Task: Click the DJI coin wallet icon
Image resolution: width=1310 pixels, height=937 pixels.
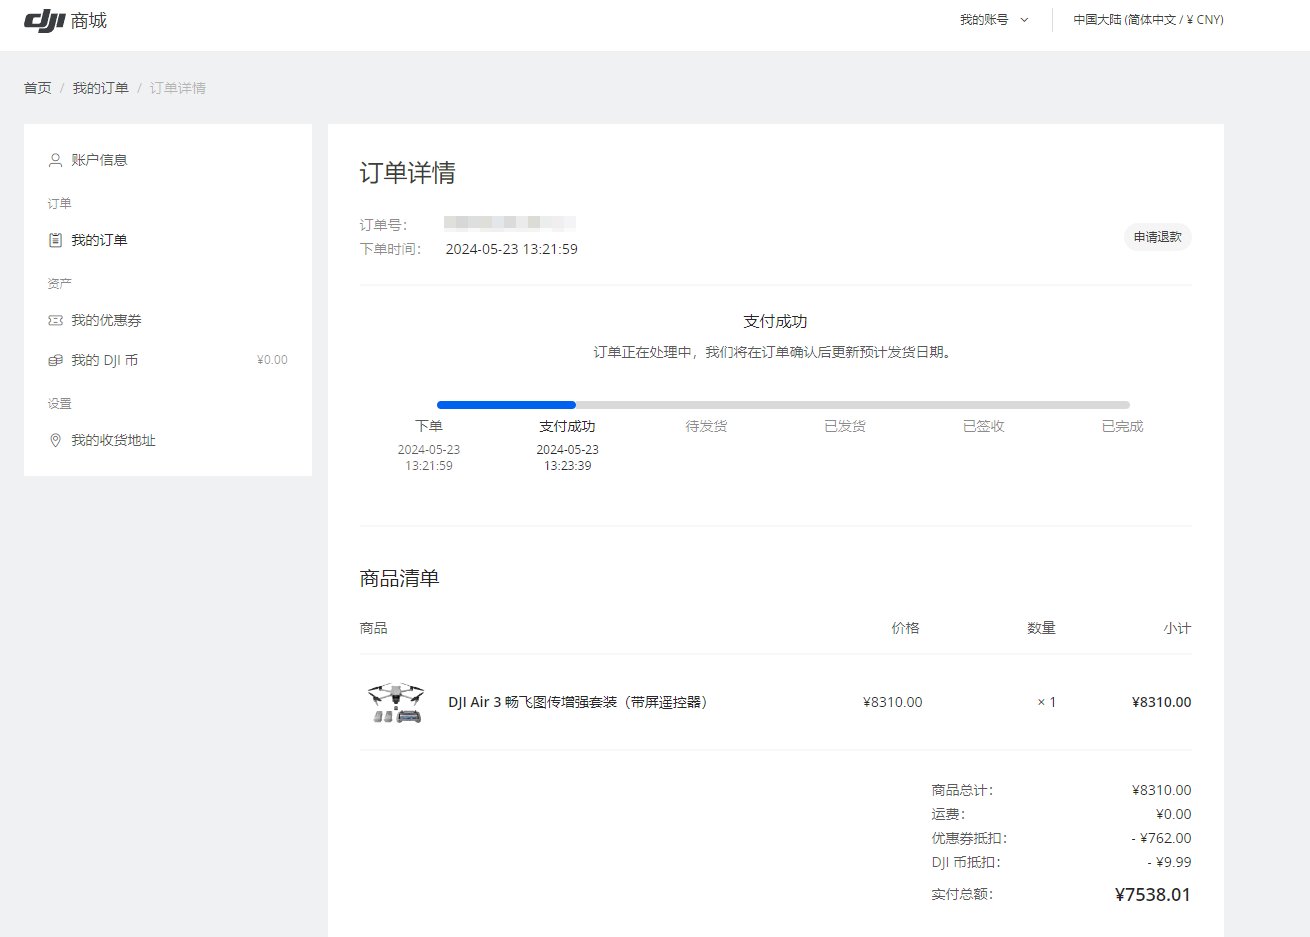Action: (x=55, y=360)
